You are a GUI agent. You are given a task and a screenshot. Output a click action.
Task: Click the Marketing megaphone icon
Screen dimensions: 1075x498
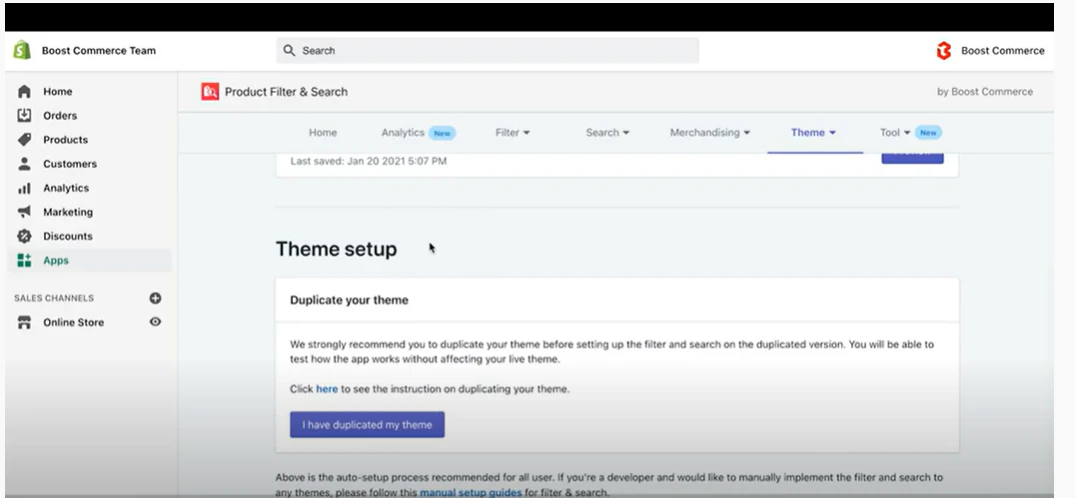coord(24,212)
